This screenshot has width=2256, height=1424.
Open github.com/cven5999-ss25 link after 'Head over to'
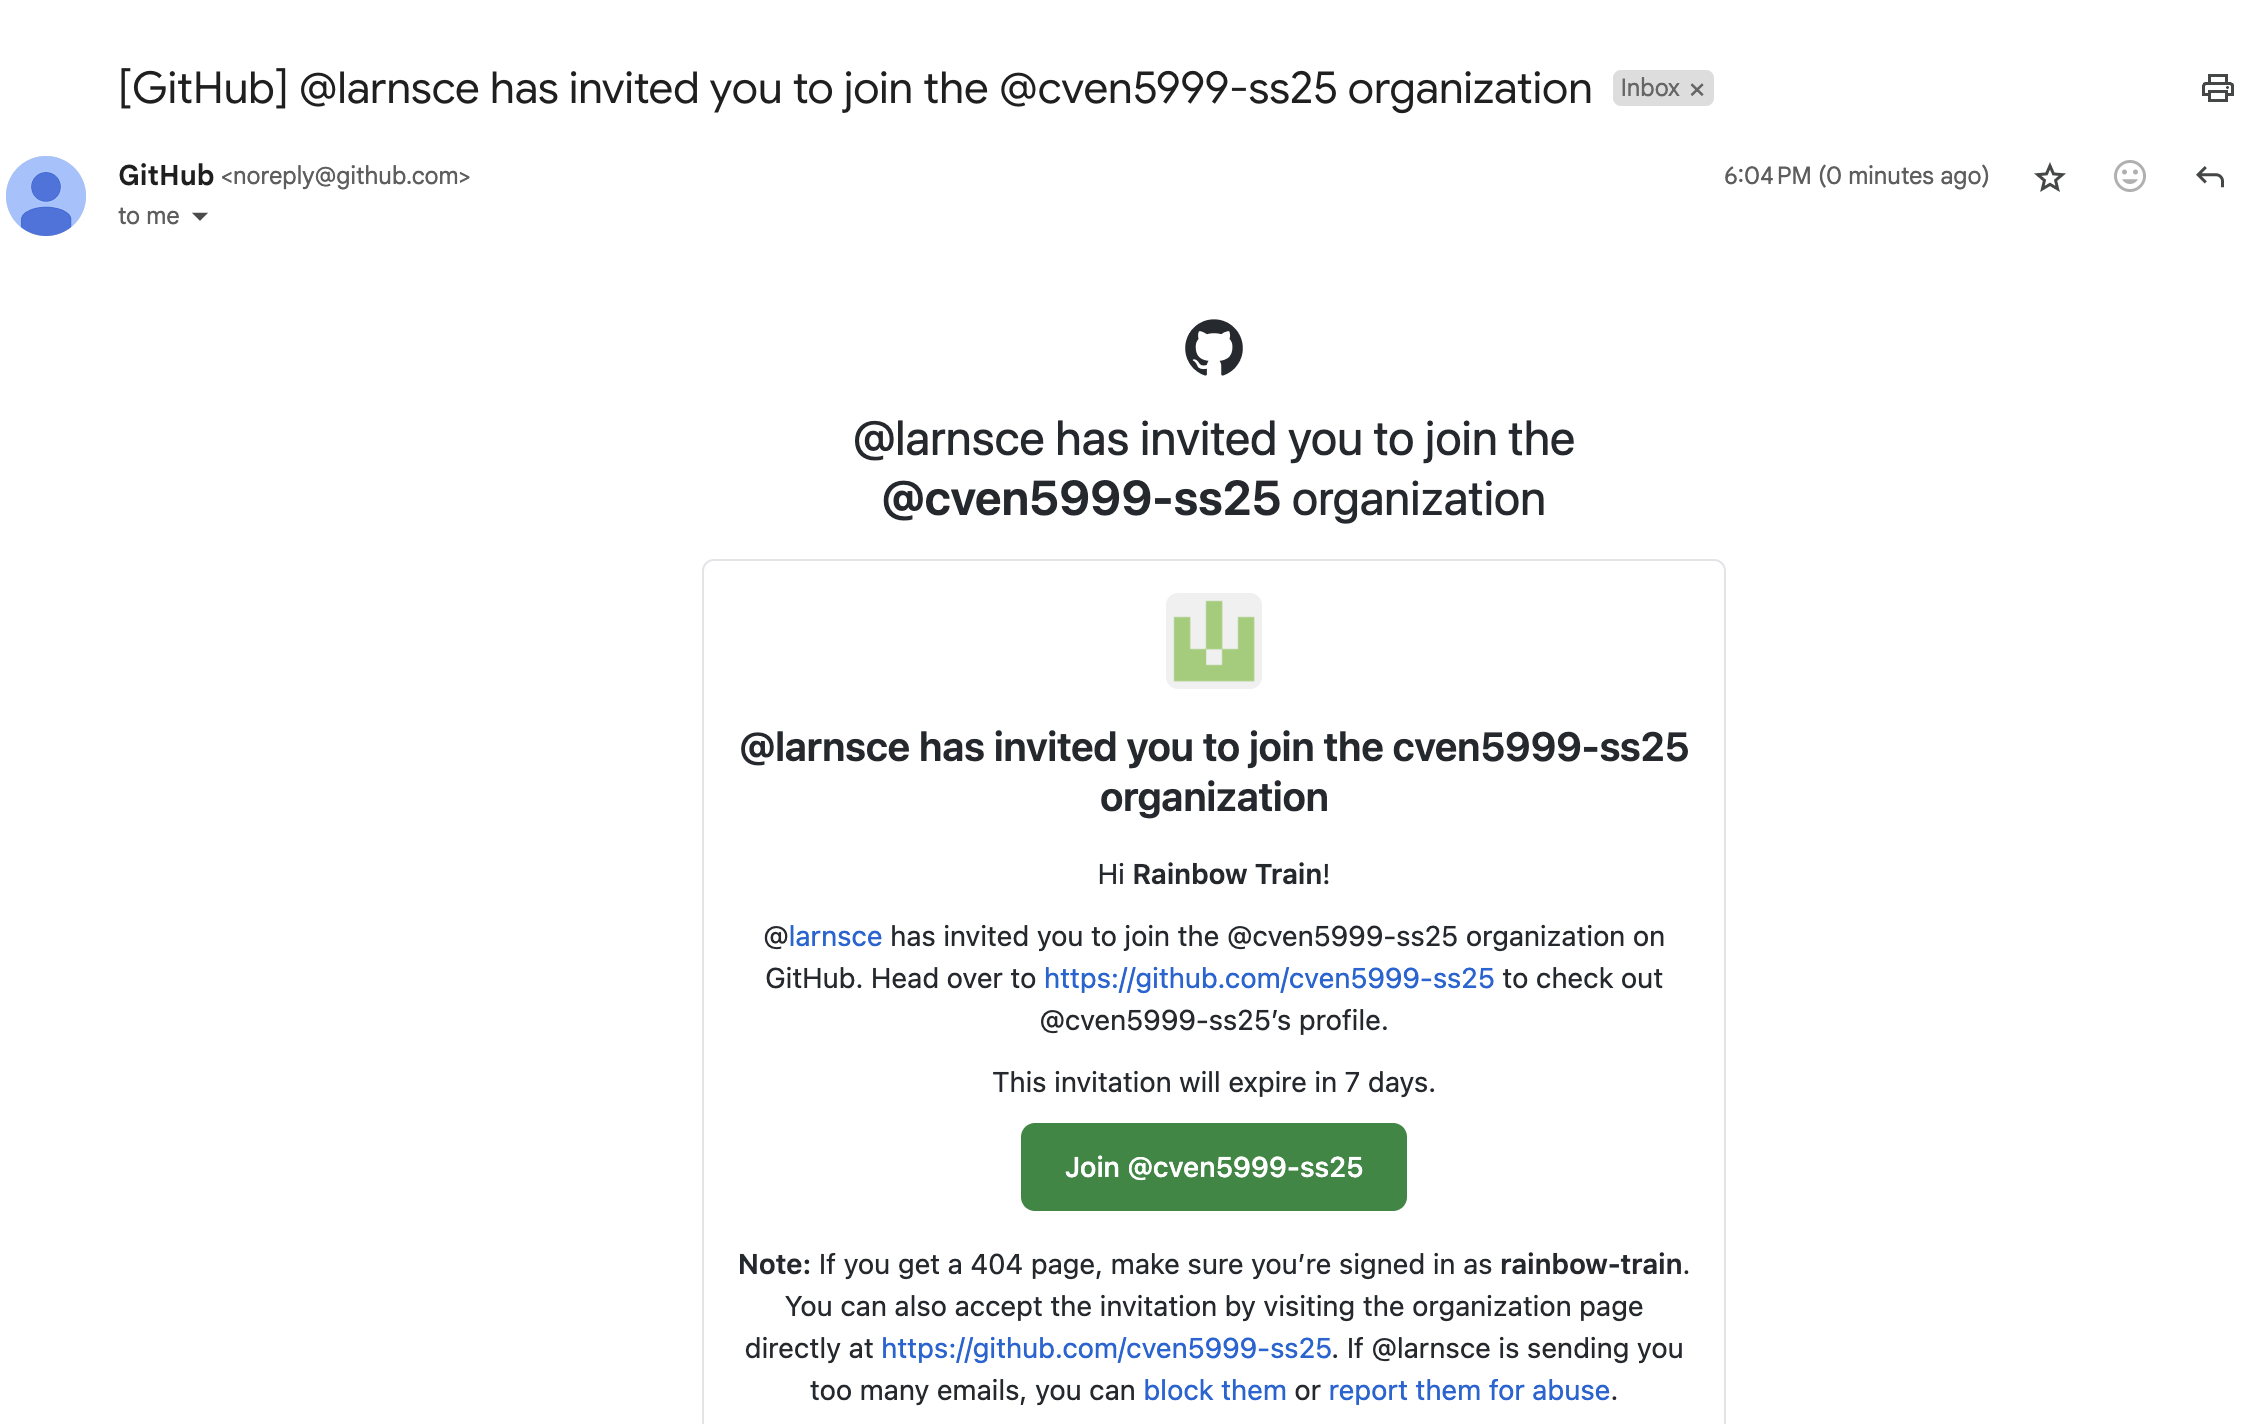1268,978
